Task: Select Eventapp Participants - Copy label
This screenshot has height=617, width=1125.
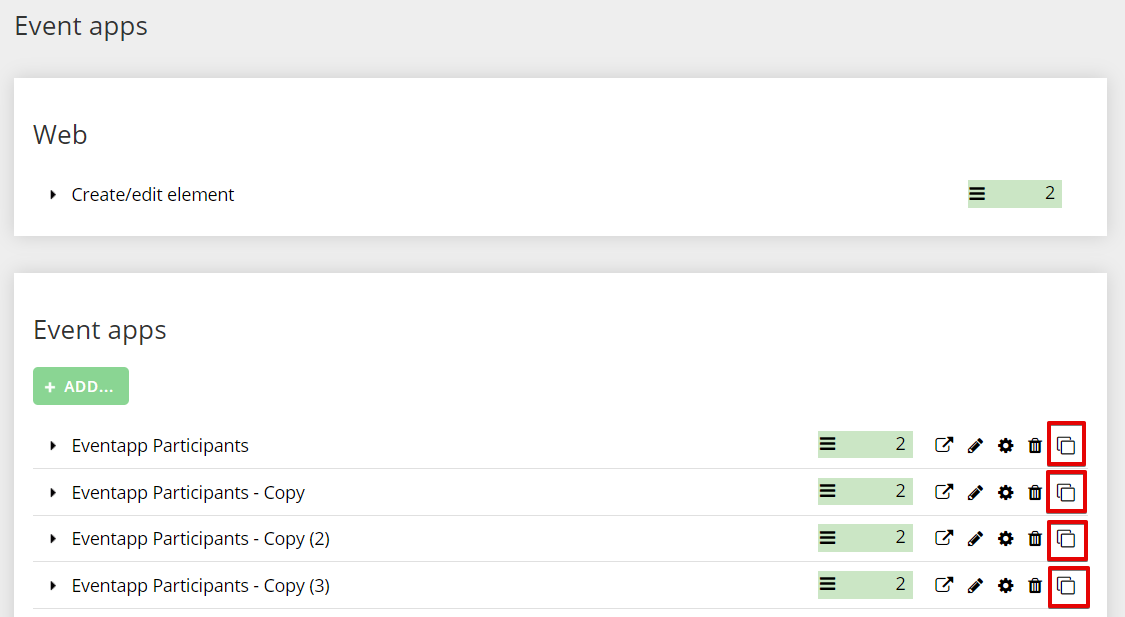Action: click(188, 493)
